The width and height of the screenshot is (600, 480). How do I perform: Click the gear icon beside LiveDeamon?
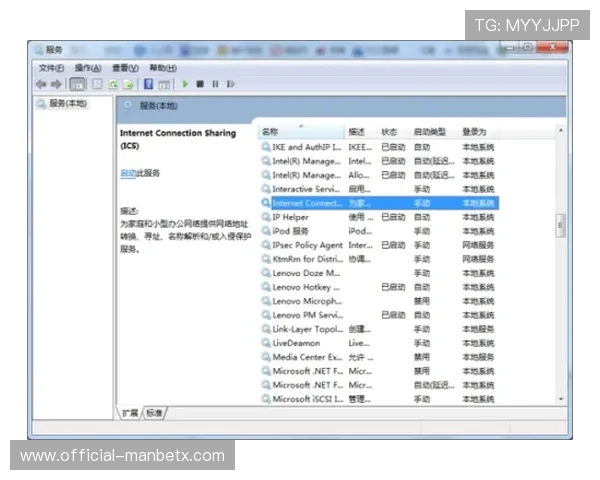point(266,343)
